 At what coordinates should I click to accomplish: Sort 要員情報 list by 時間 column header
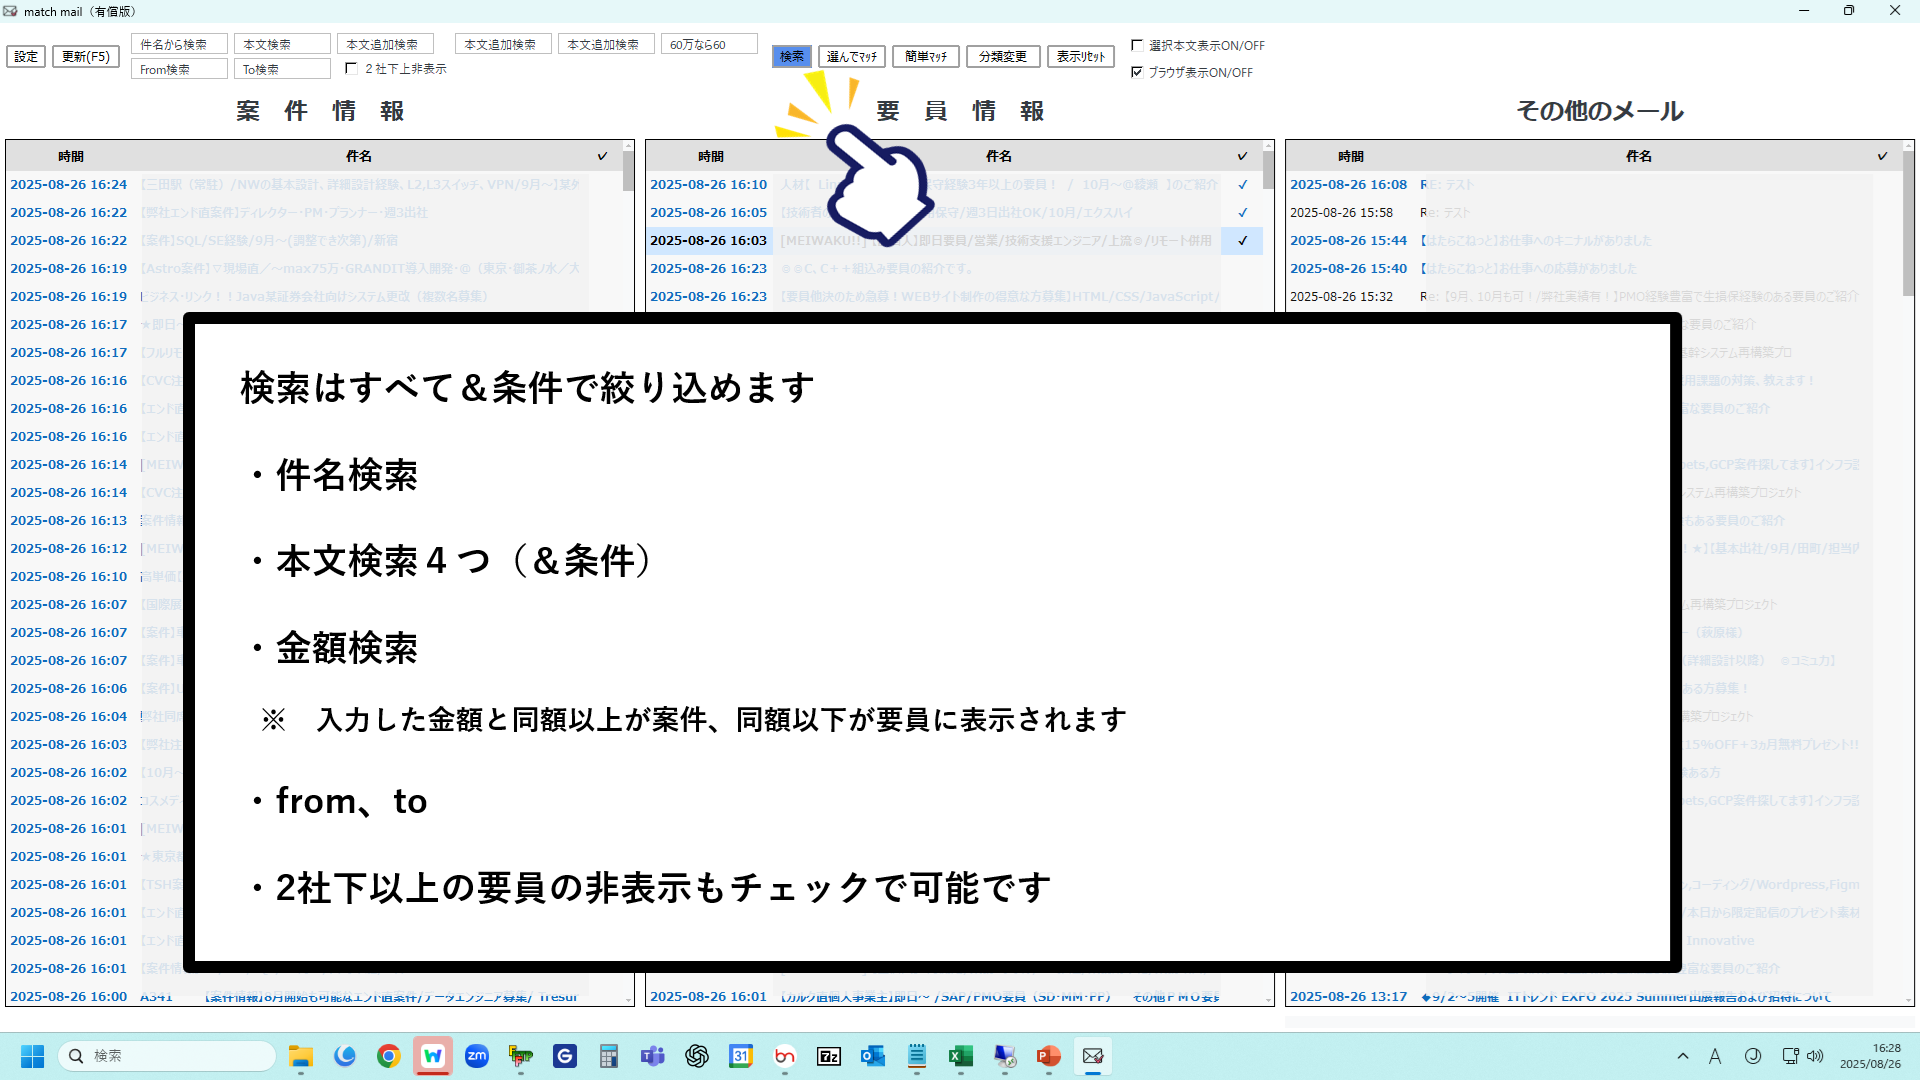711,156
